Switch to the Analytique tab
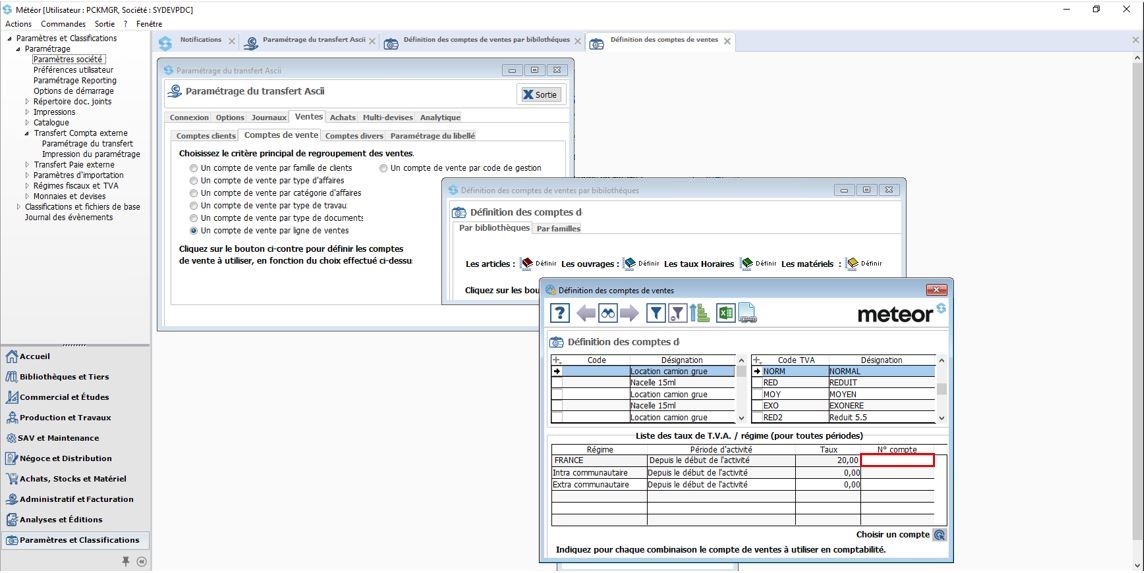 click(440, 117)
